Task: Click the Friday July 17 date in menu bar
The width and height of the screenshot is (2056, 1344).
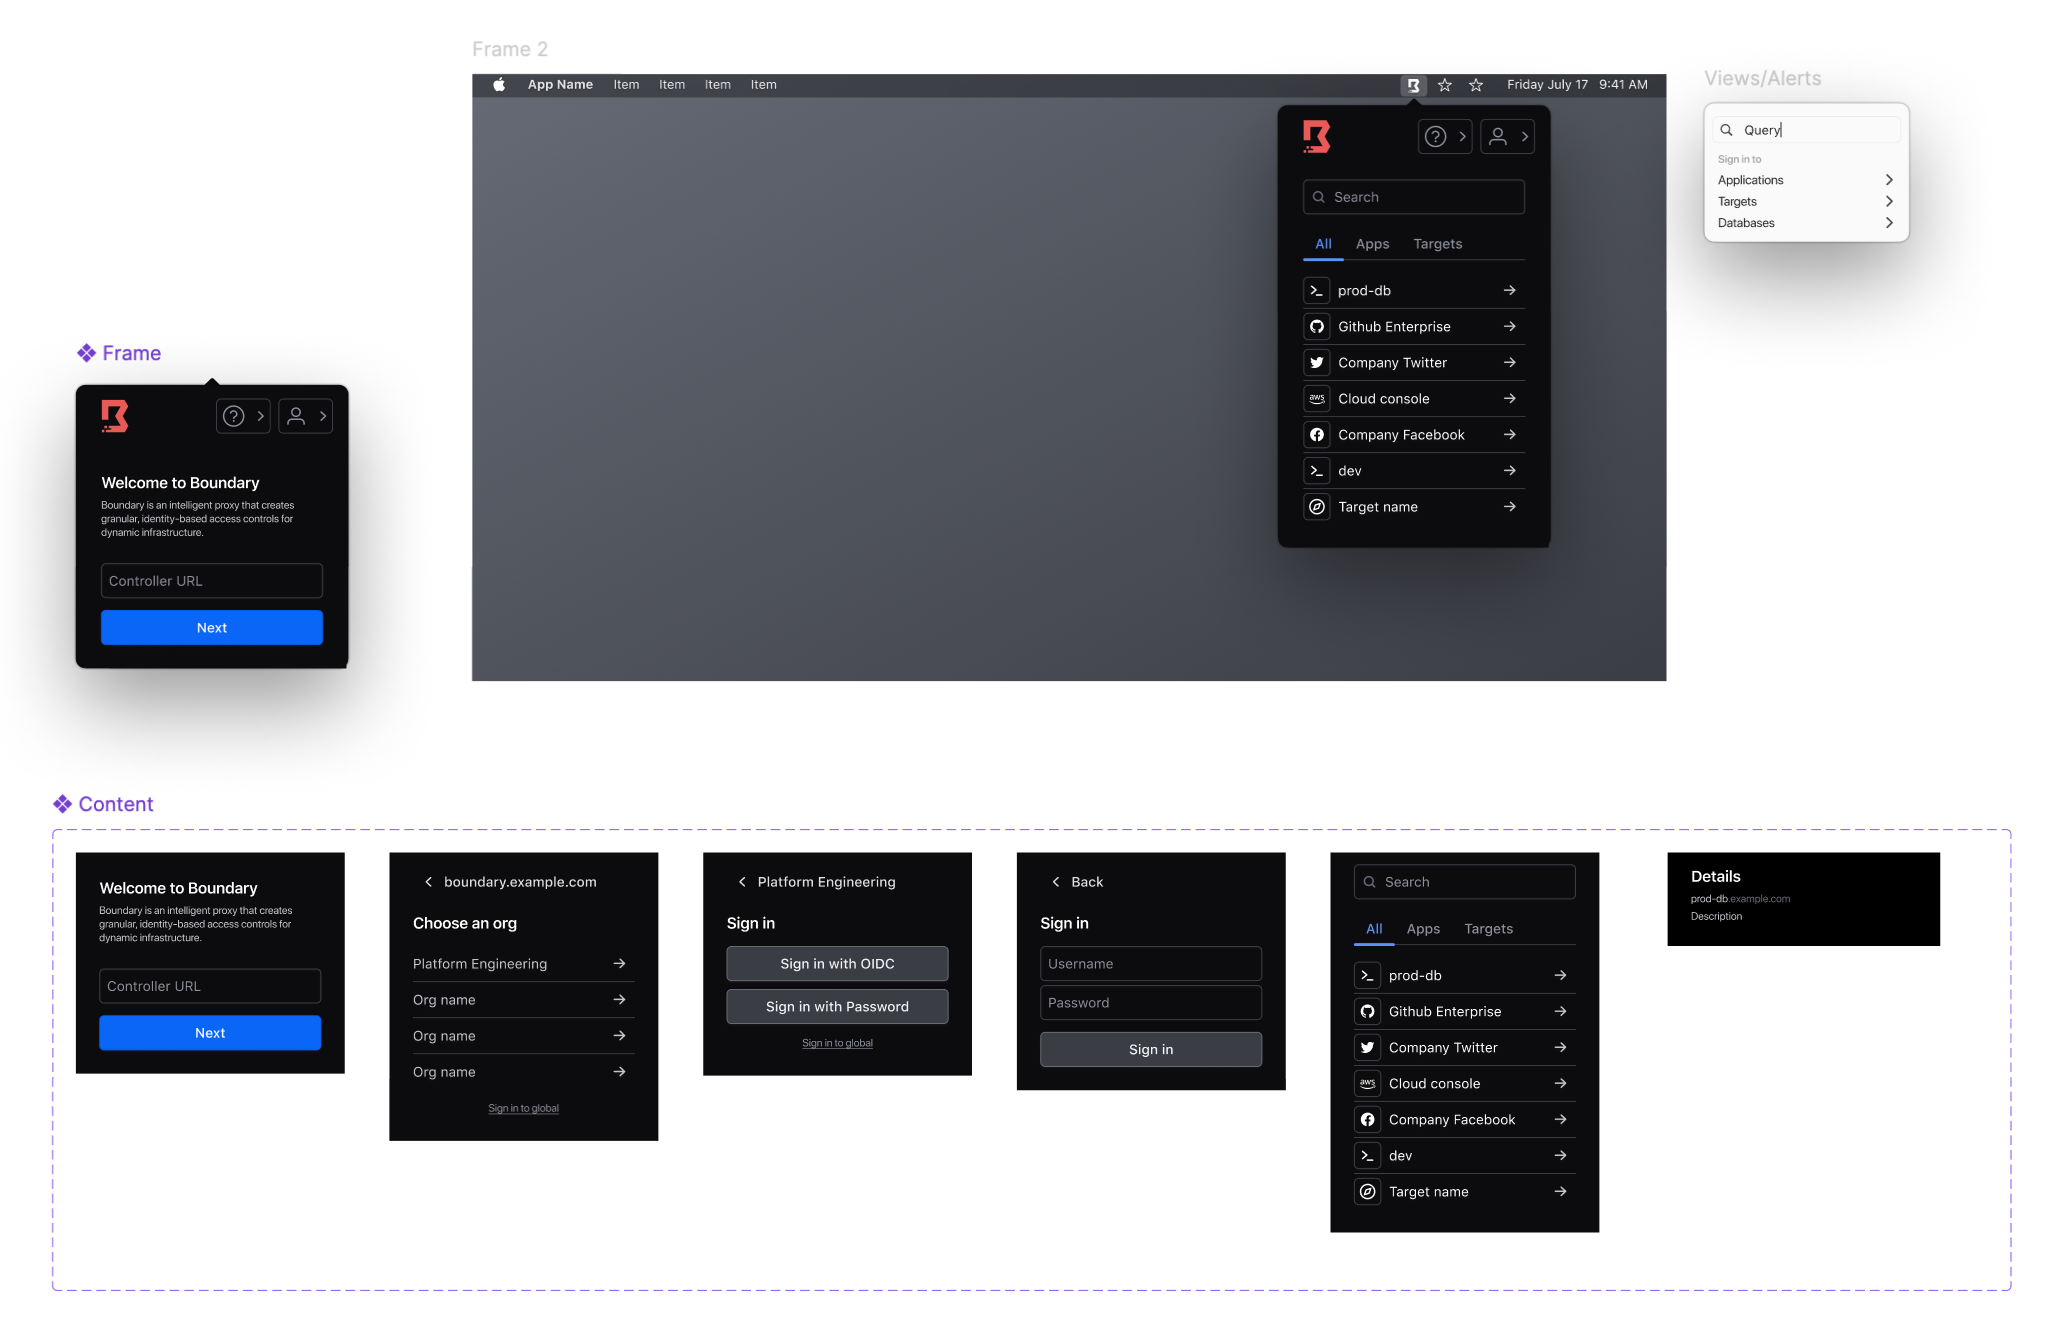Action: pyautogui.click(x=1547, y=85)
